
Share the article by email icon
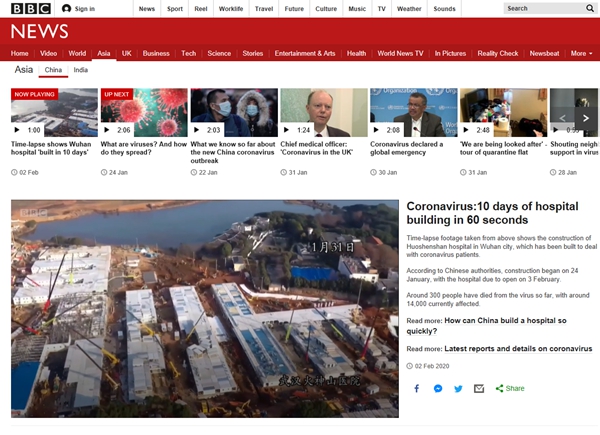tap(479, 388)
